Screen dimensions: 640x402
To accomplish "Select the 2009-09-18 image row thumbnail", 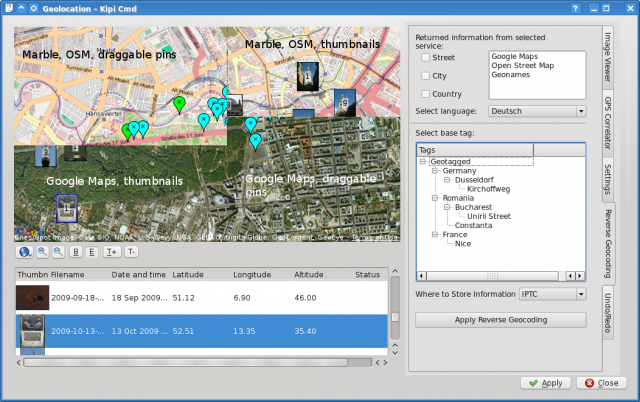I will pos(32,297).
